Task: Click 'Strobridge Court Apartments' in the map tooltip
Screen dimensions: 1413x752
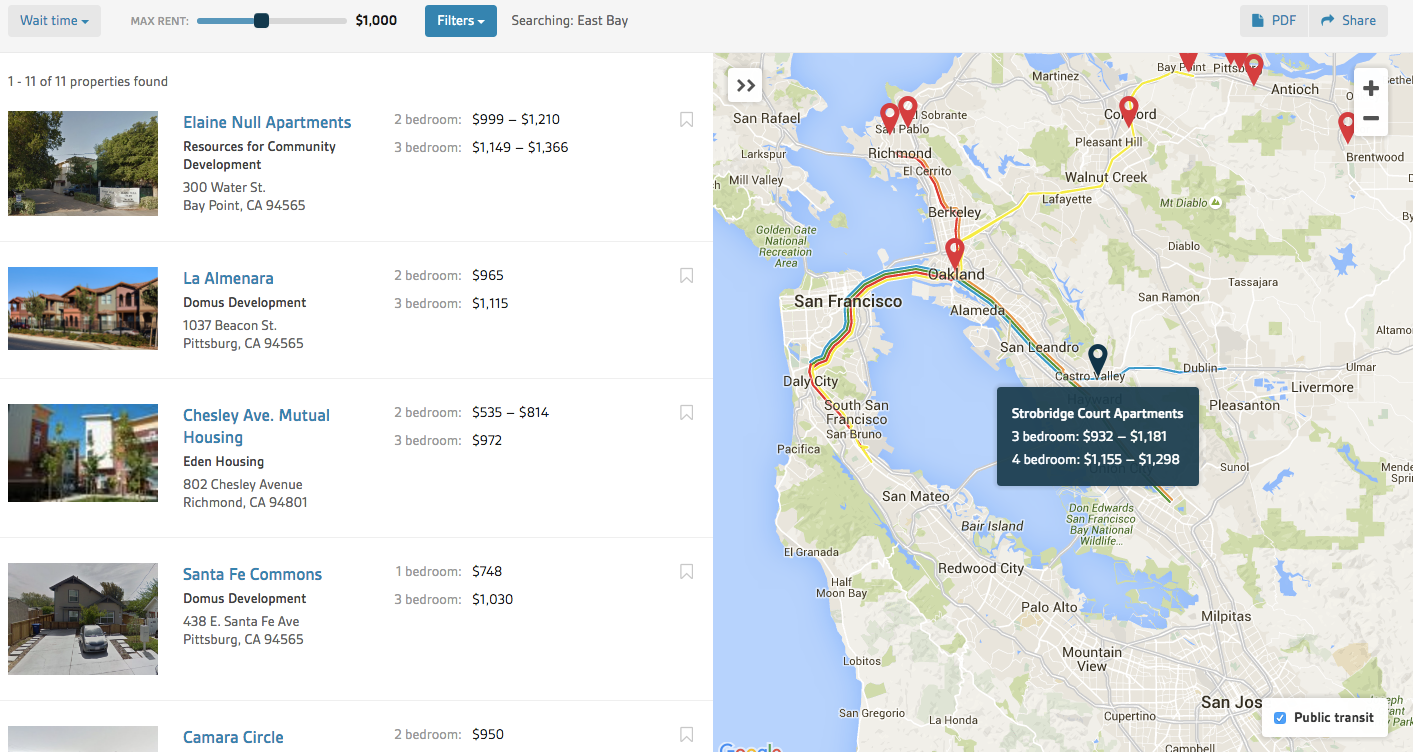Action: tap(1097, 414)
